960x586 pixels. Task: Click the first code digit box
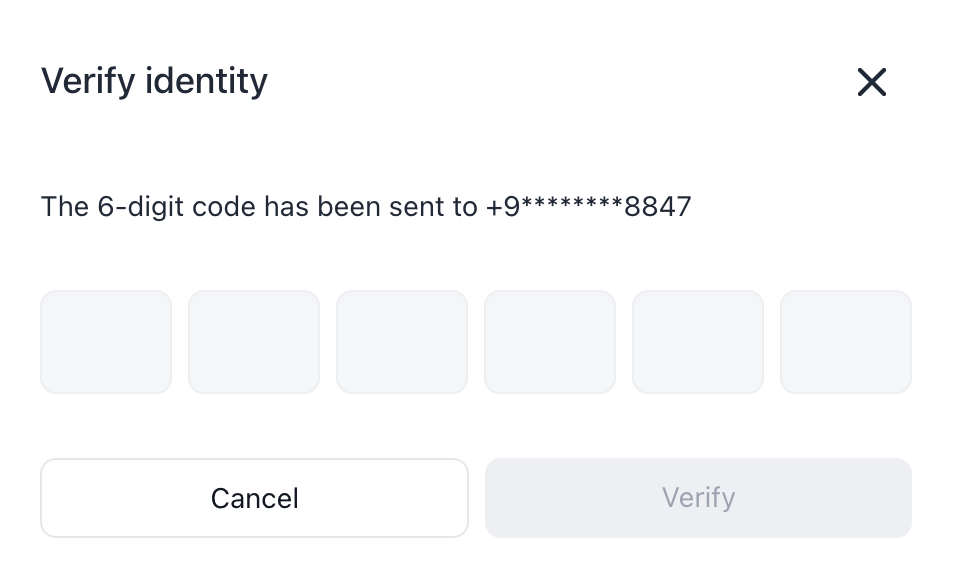[x=106, y=342]
